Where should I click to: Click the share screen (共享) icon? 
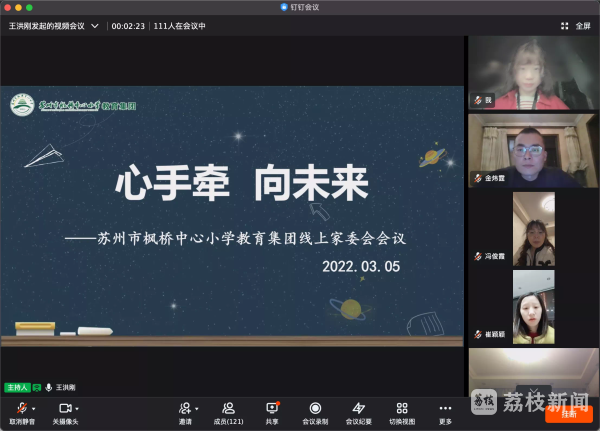[x=272, y=408]
